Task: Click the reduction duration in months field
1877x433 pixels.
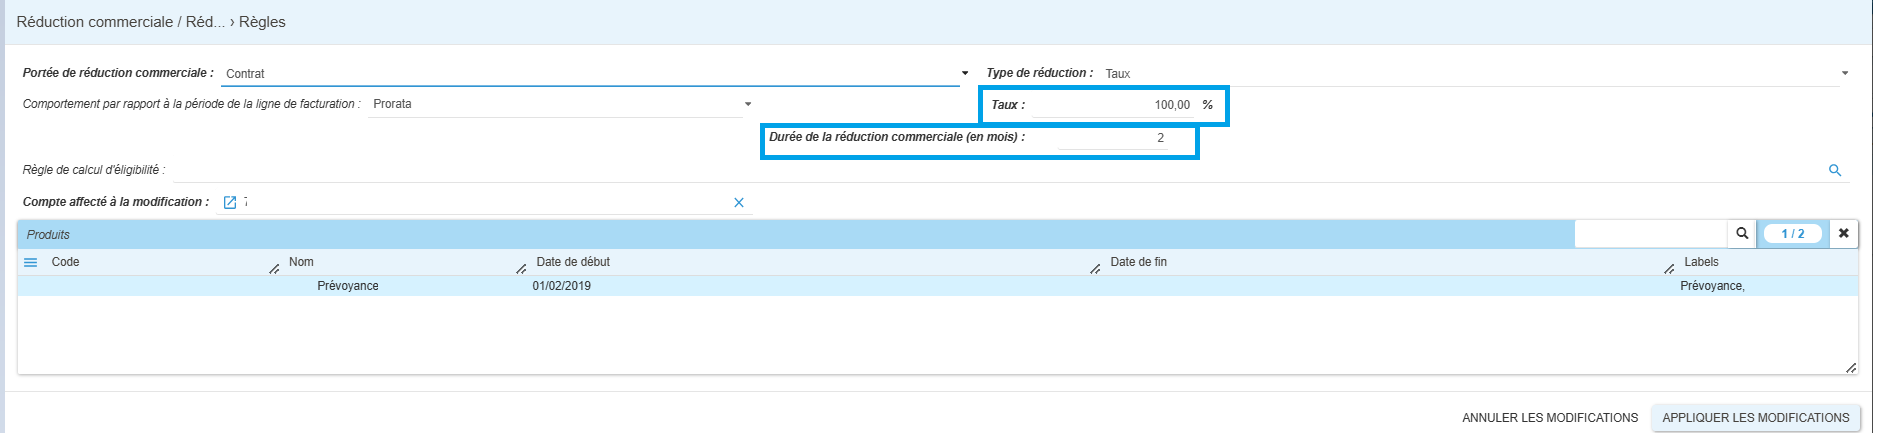Action: point(1112,138)
